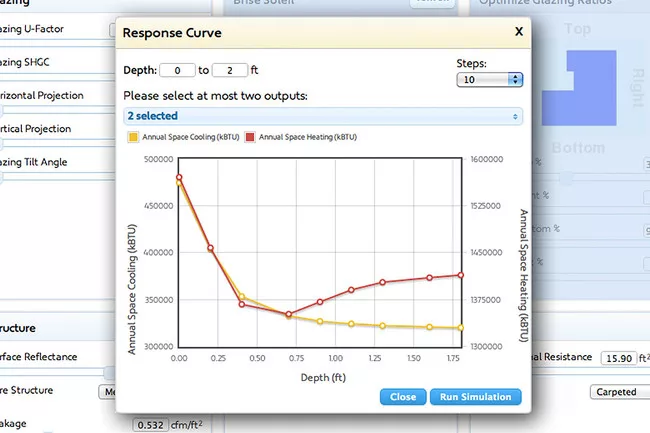Open the Carpeted dropdown in background
The width and height of the screenshot is (650, 433).
click(x=620, y=392)
